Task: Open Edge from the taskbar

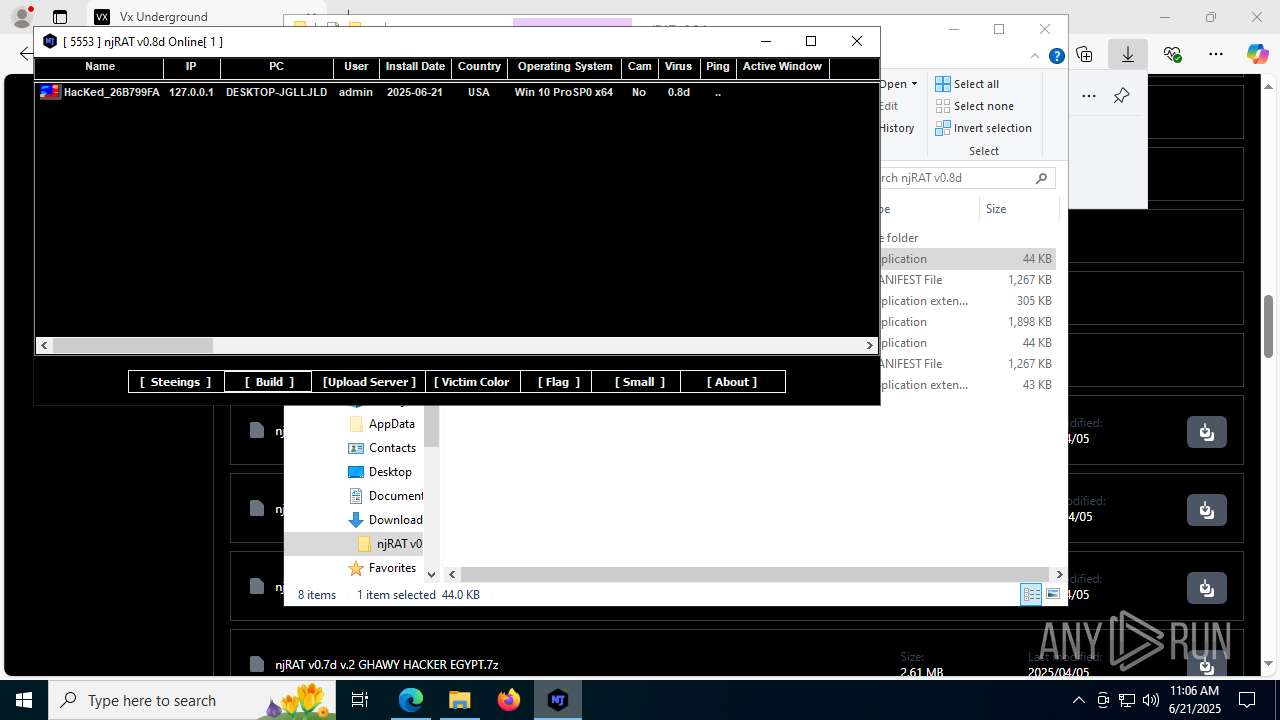Action: 411,700
